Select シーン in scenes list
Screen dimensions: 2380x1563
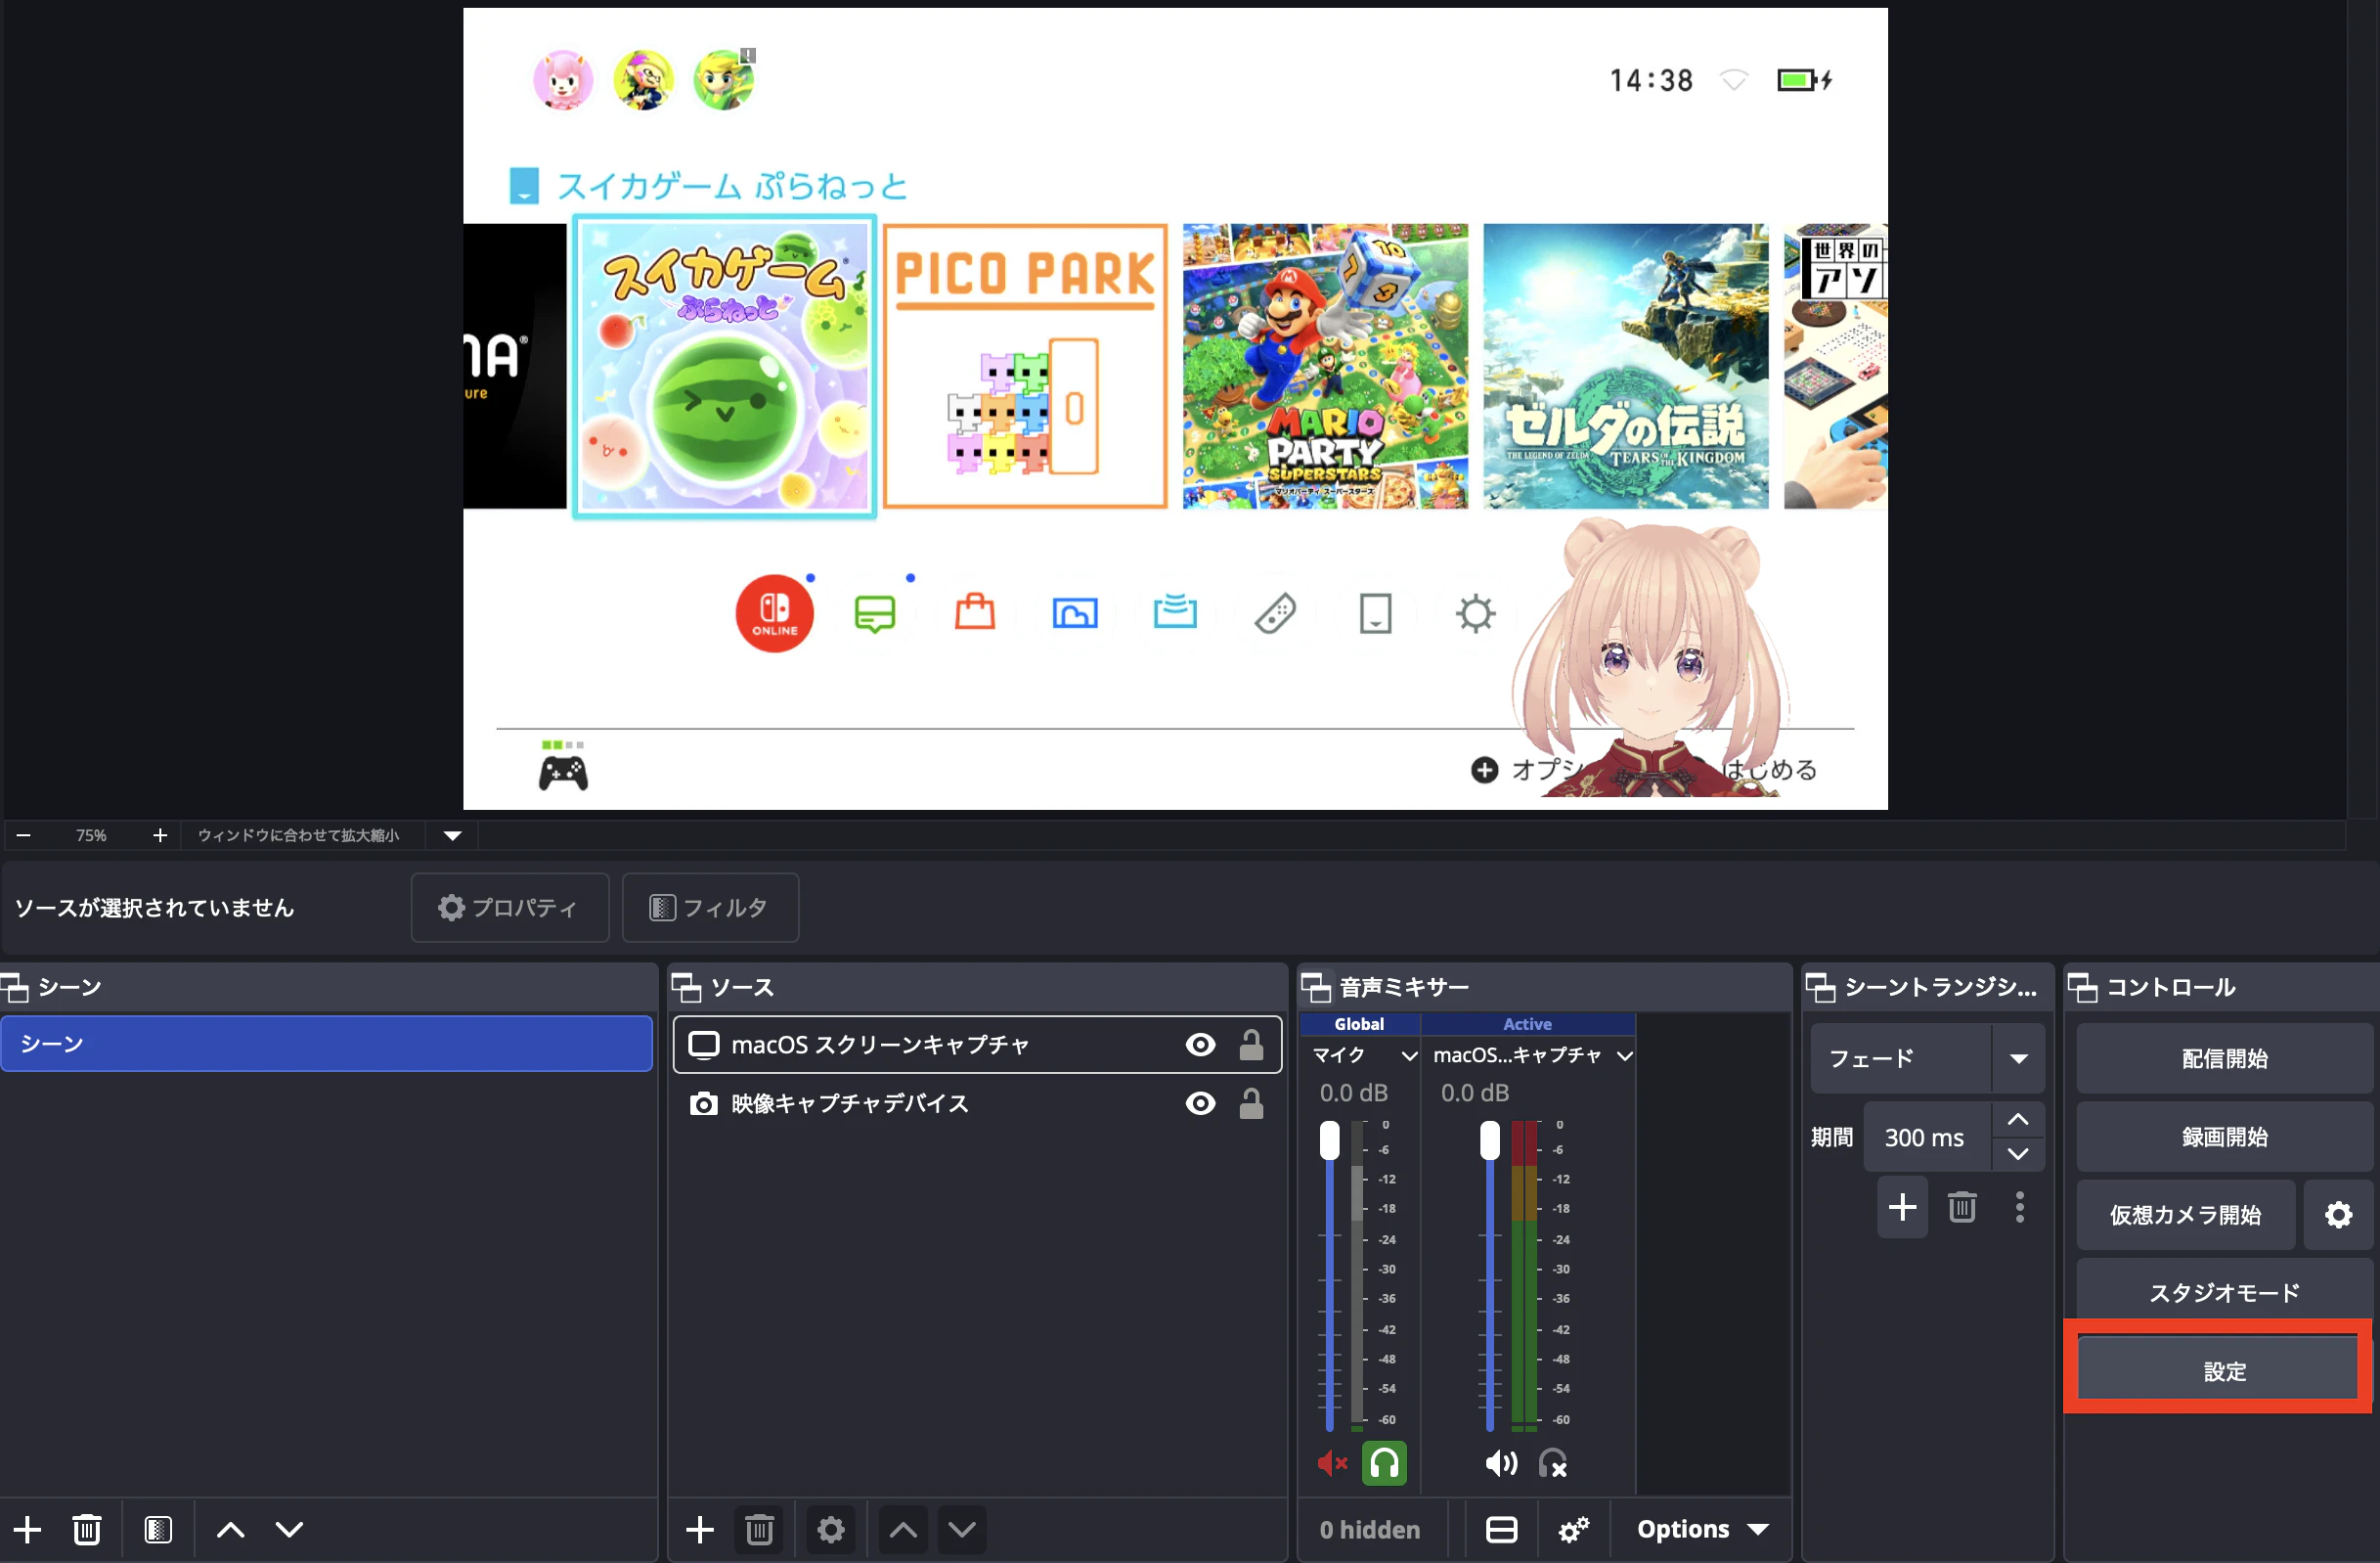[326, 1044]
